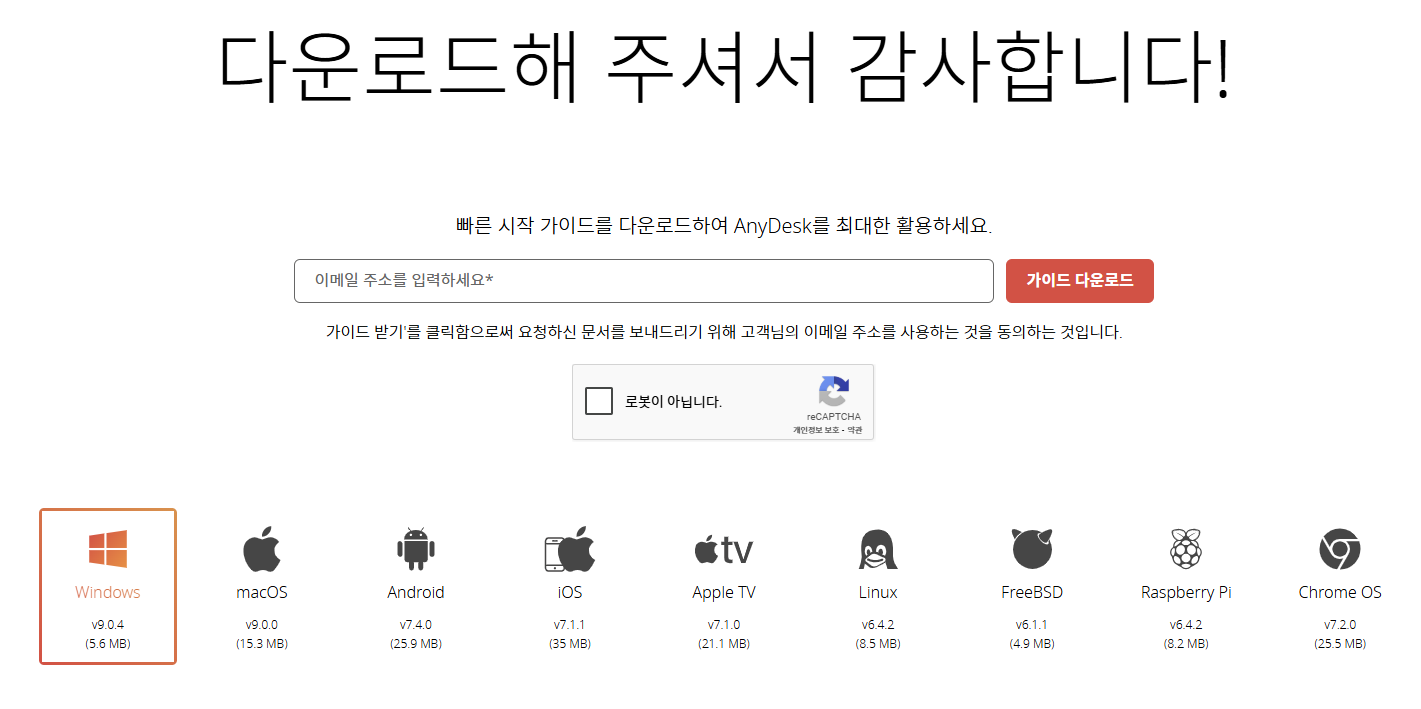Click the FreeBSD label text
Viewport: 1421px width, 709px height.
[1032, 592]
